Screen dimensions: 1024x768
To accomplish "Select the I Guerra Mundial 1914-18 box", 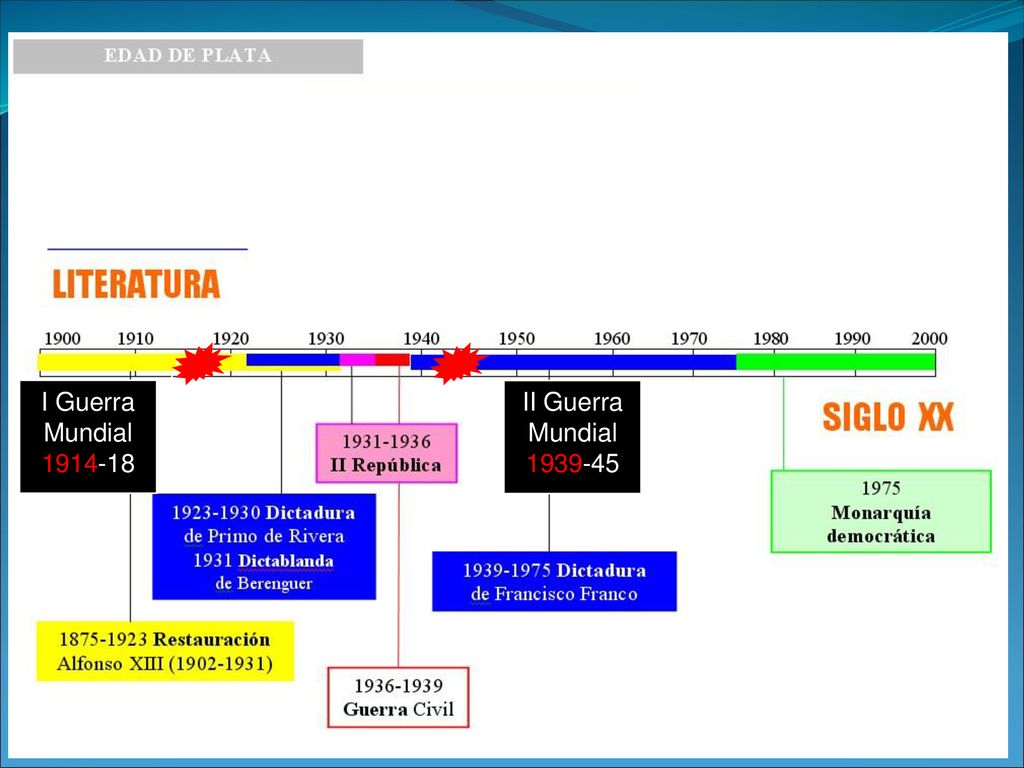I will [88, 436].
